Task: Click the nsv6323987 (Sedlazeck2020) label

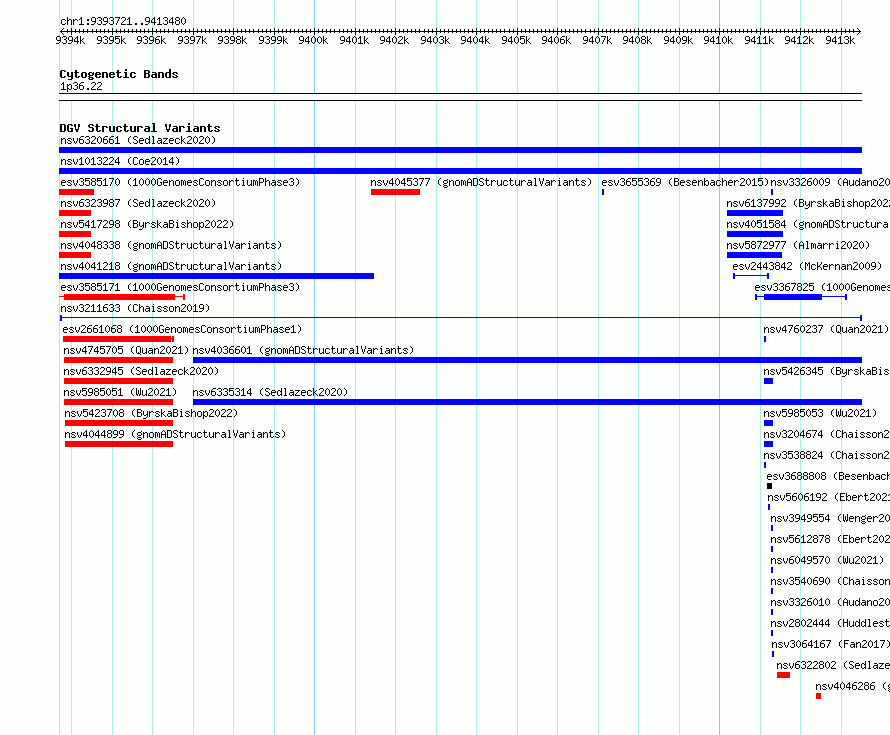Action: 138,203
